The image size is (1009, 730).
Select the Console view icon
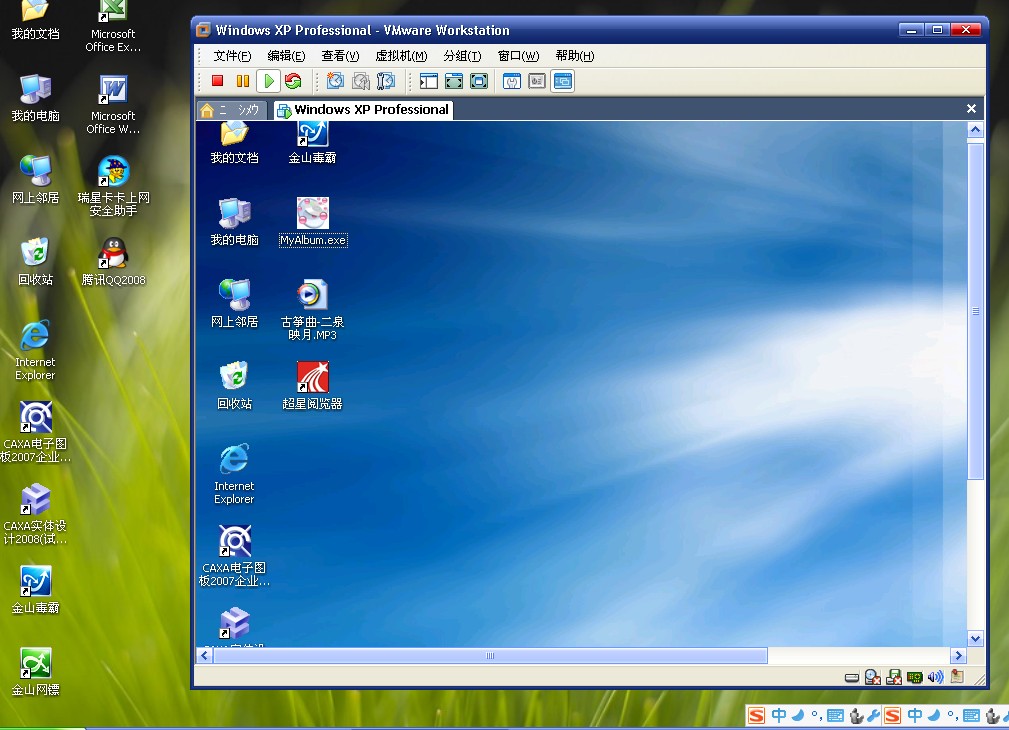(562, 81)
